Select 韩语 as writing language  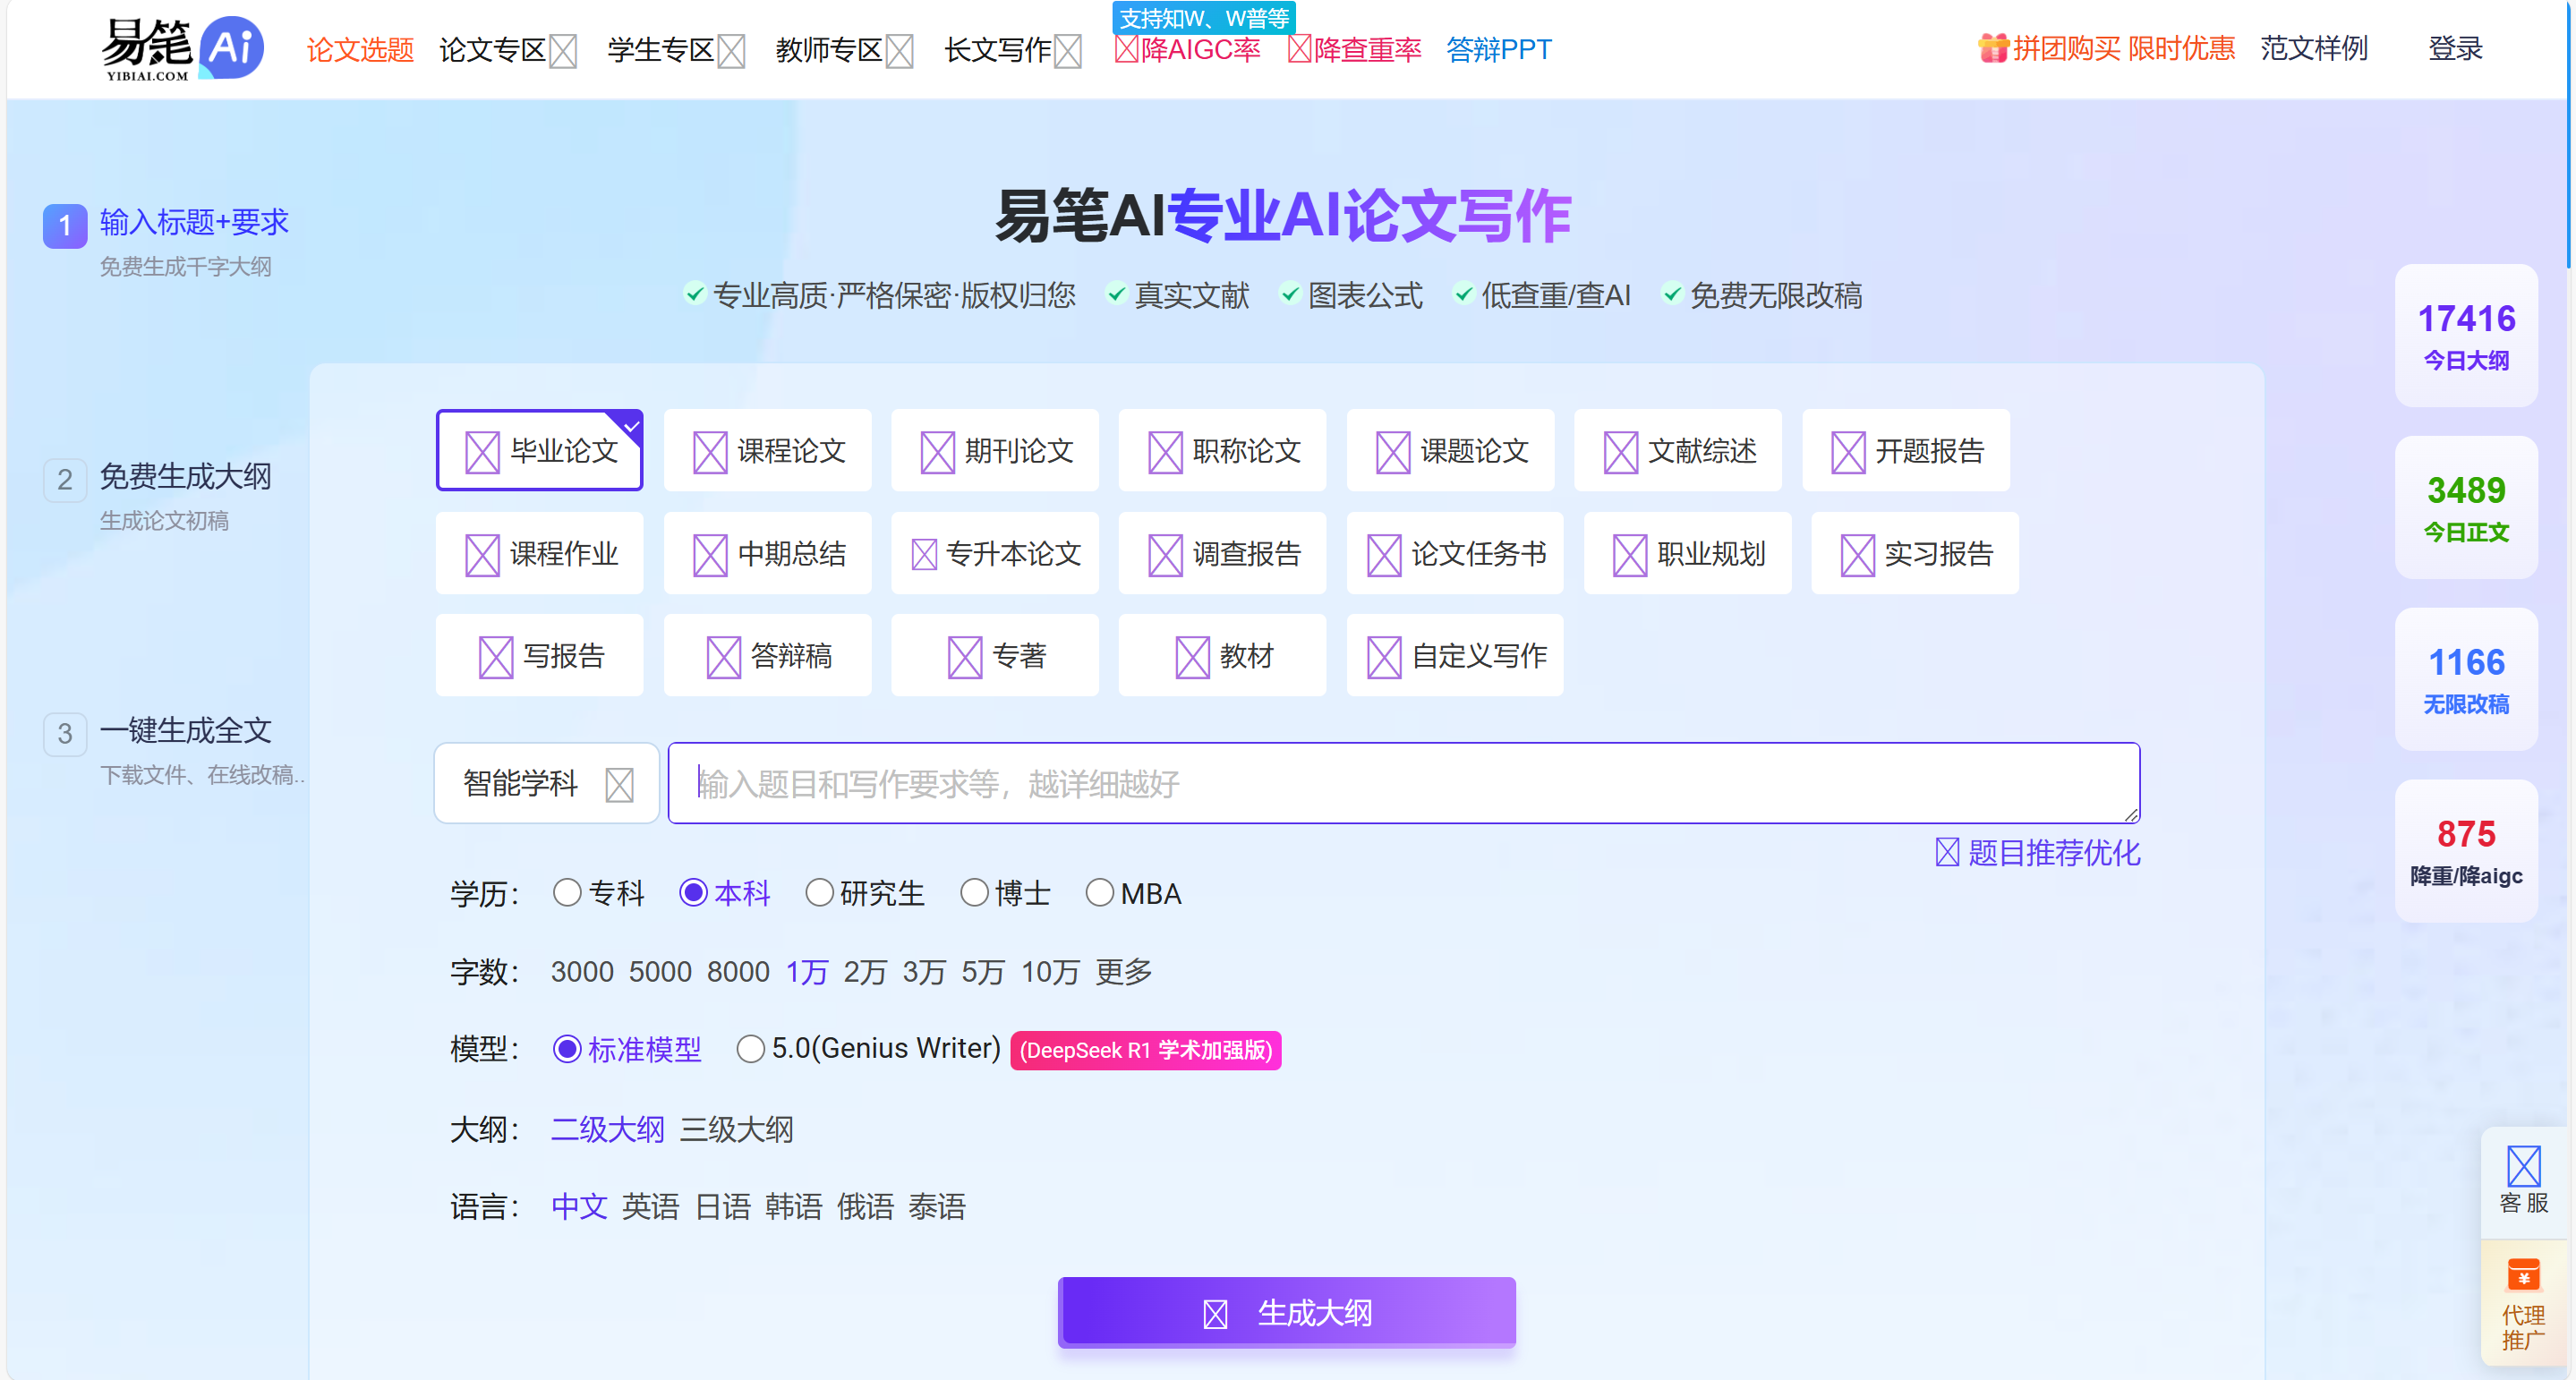[794, 1206]
